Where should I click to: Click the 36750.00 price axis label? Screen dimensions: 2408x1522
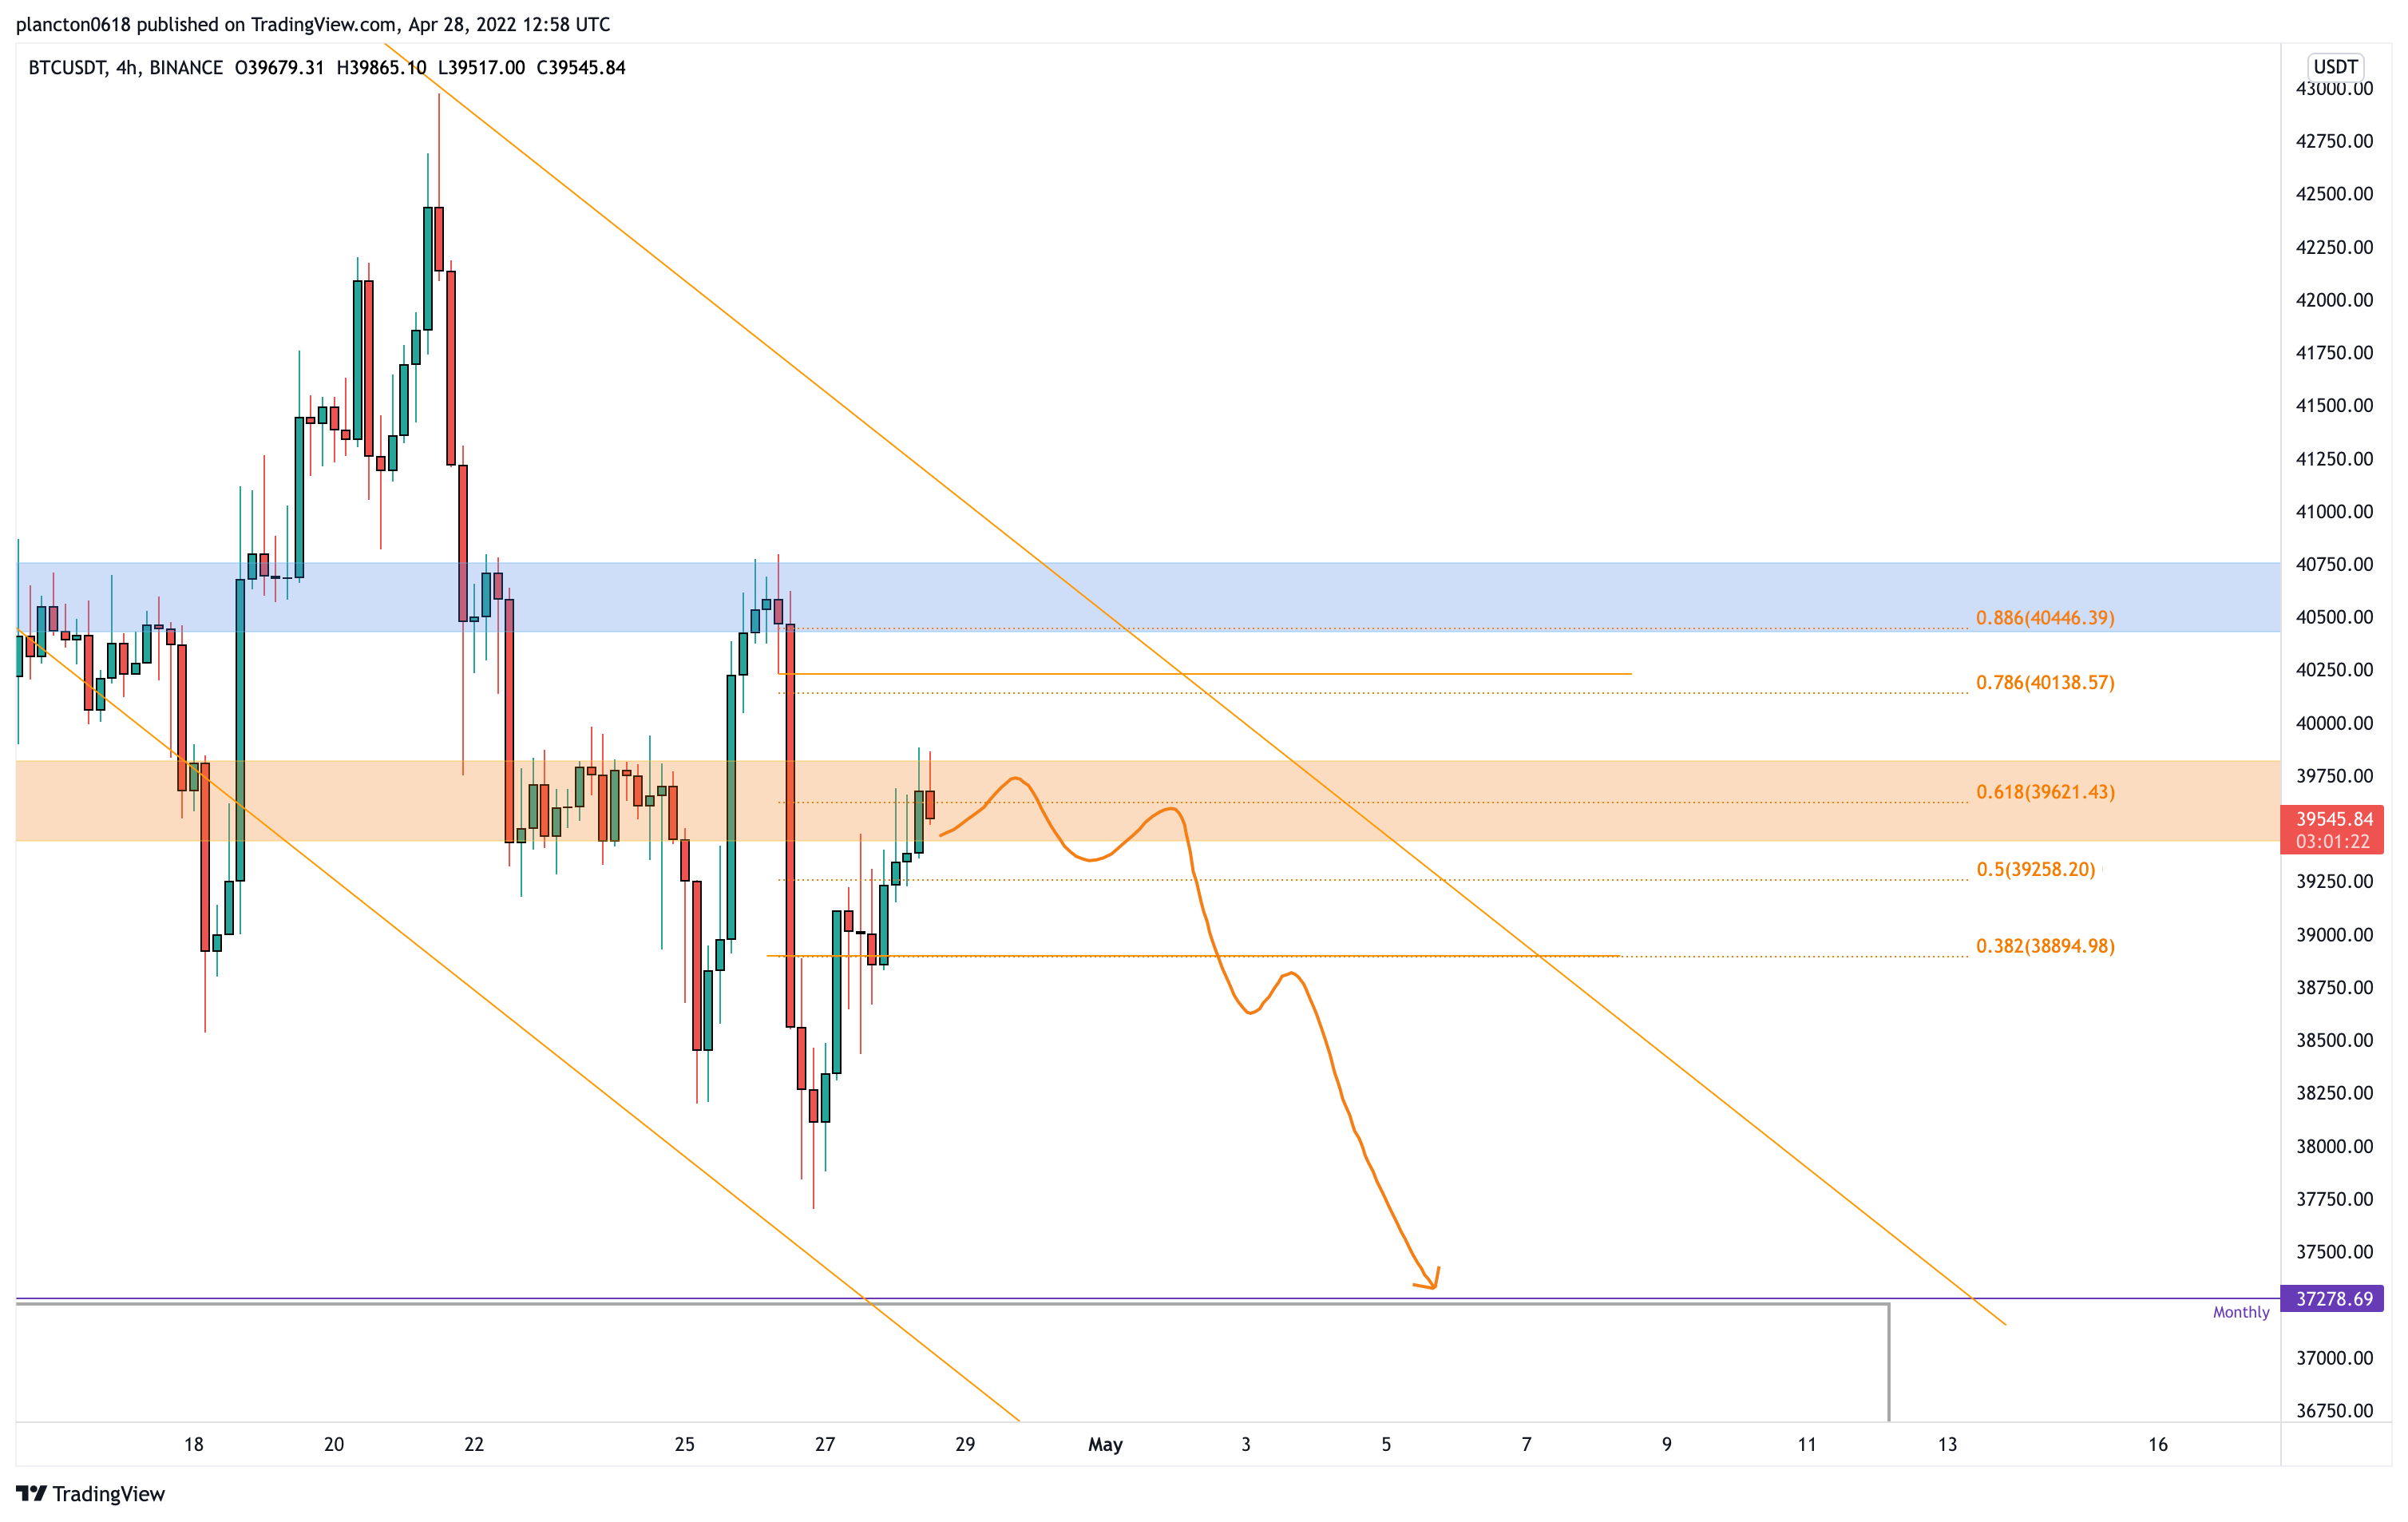[2334, 1411]
